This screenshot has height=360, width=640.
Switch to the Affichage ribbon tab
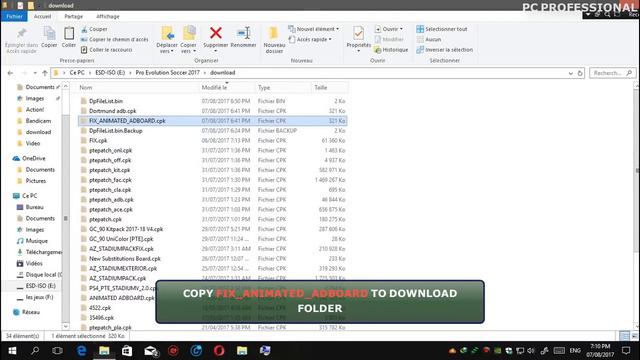(x=108, y=16)
